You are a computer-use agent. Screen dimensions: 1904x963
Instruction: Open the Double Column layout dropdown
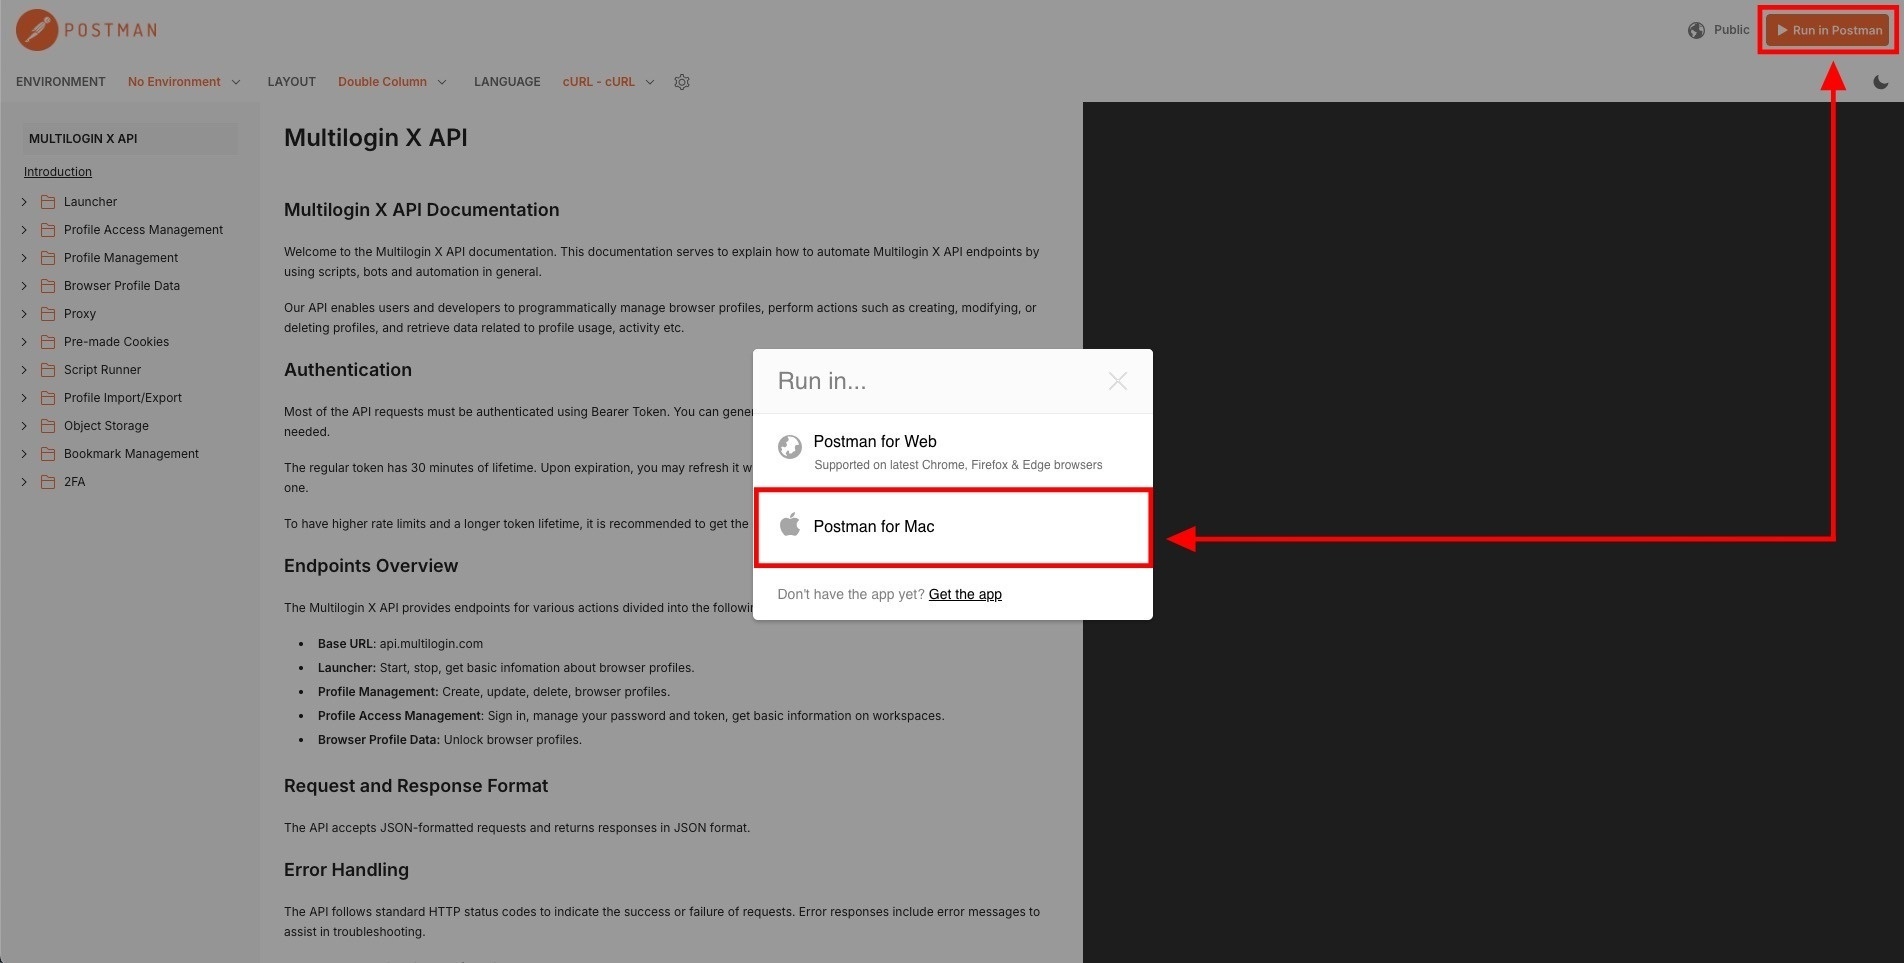(392, 81)
